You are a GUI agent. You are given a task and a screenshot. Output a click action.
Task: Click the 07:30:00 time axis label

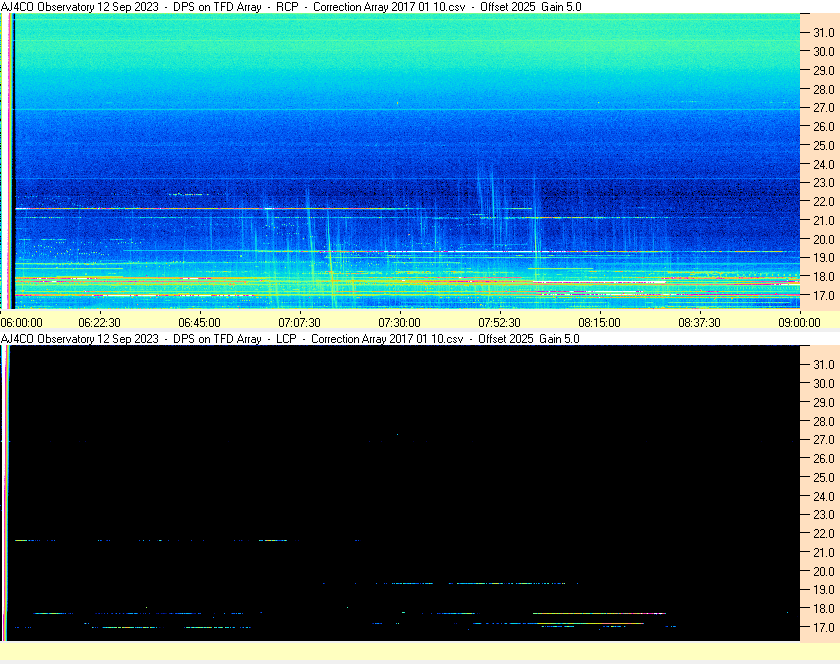400,323
